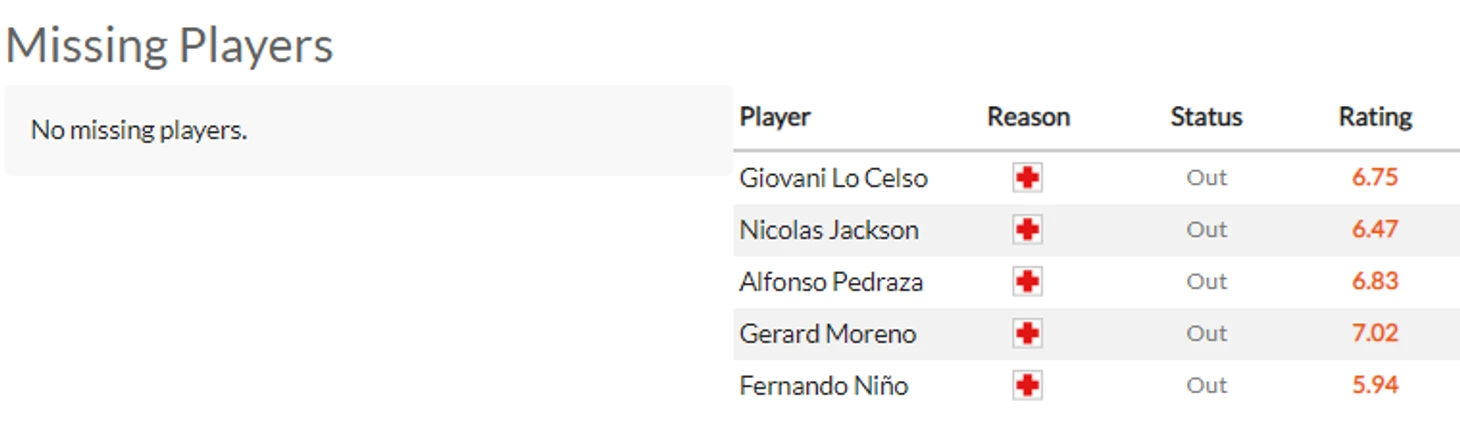This screenshot has height=437, width=1460.
Task: Click injury icon beside Fernando Niño
Action: click(1027, 386)
